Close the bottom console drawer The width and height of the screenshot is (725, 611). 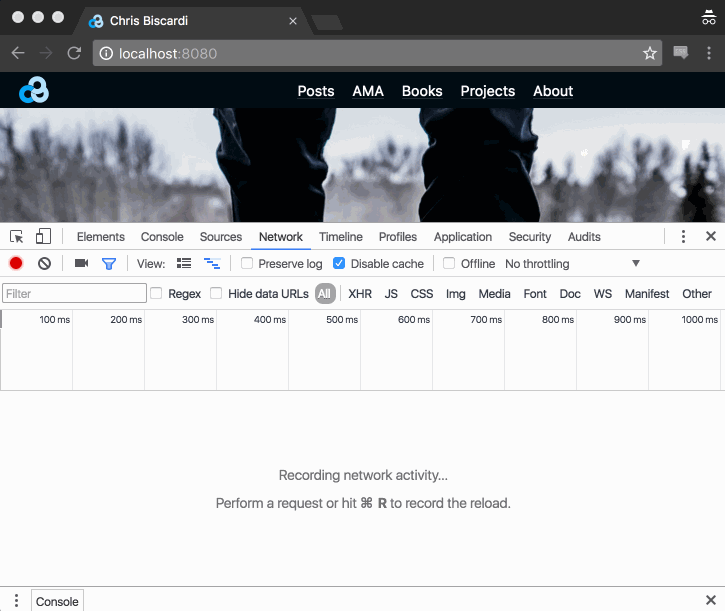coord(711,600)
